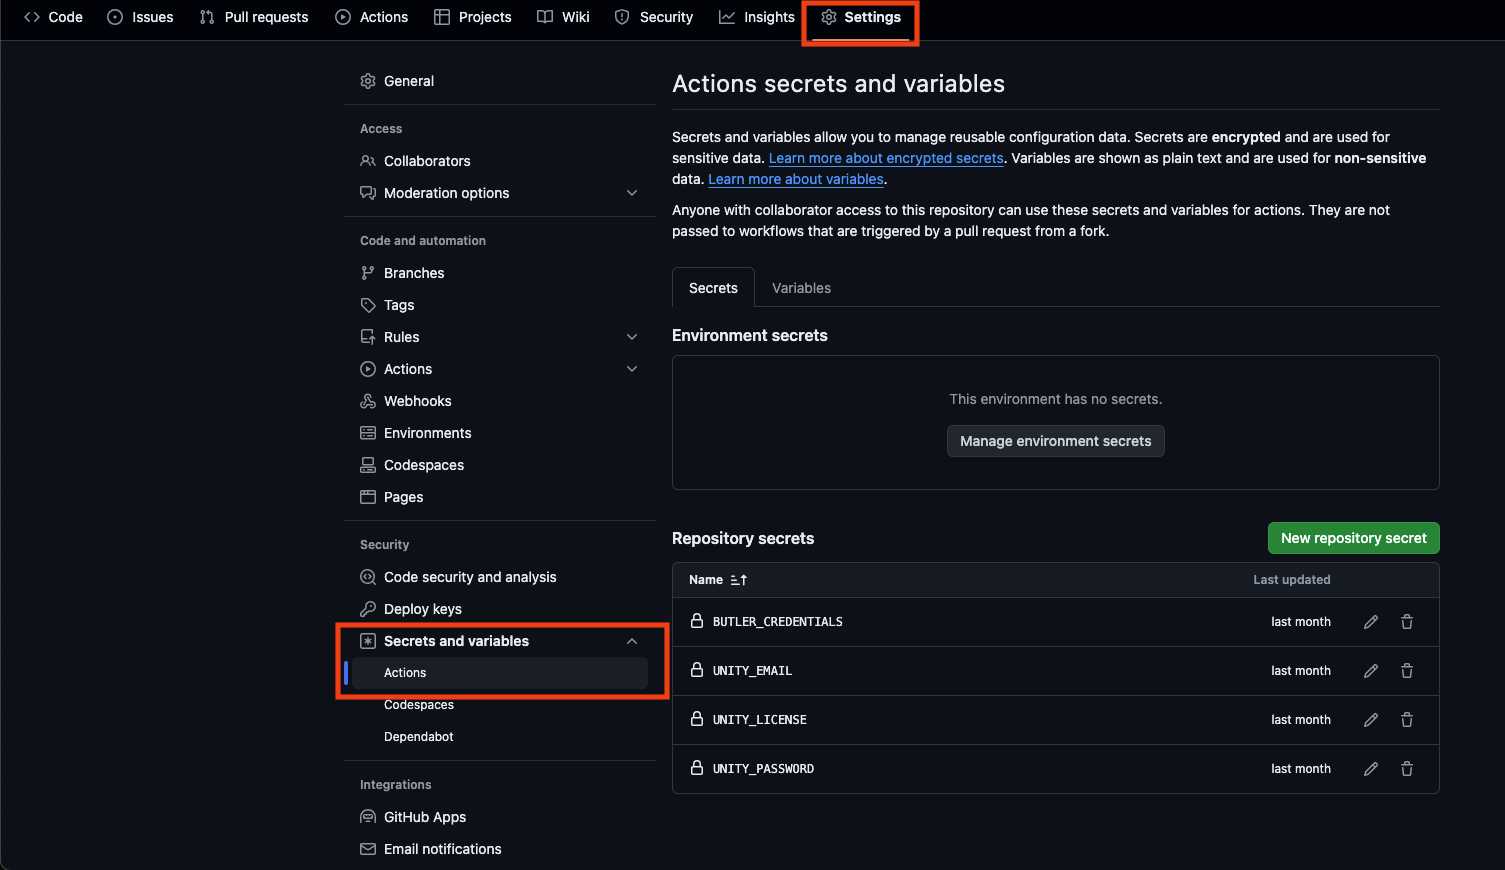The height and width of the screenshot is (870, 1505).
Task: Expand the Actions settings section chevron
Action: pos(632,369)
